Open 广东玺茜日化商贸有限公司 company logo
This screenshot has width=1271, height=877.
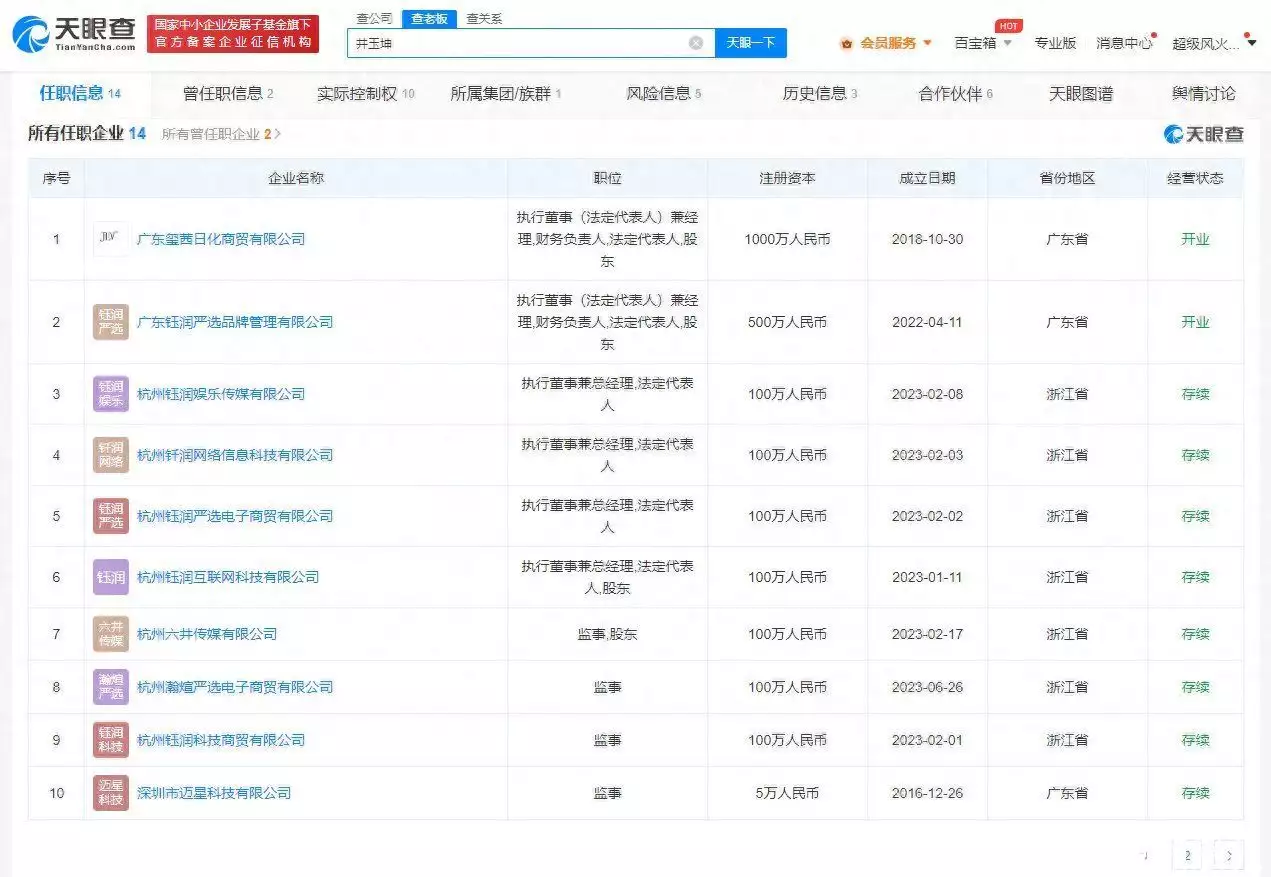111,239
